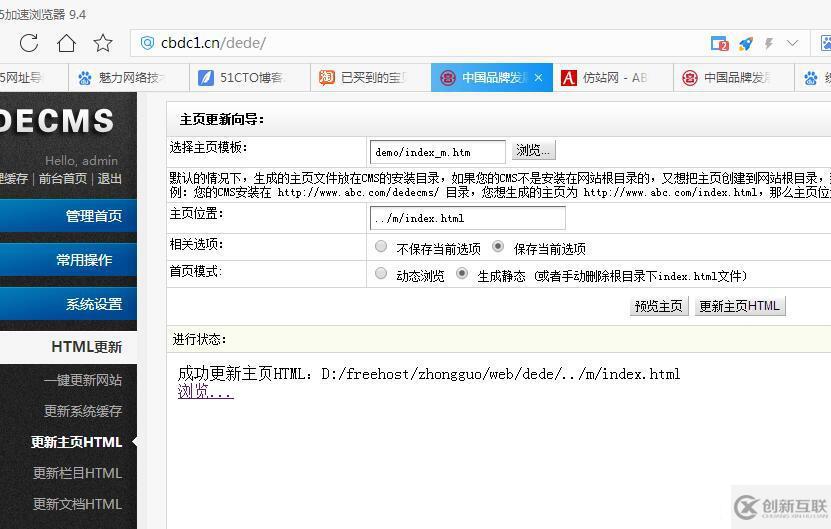Click the browser reload icon

(29, 43)
